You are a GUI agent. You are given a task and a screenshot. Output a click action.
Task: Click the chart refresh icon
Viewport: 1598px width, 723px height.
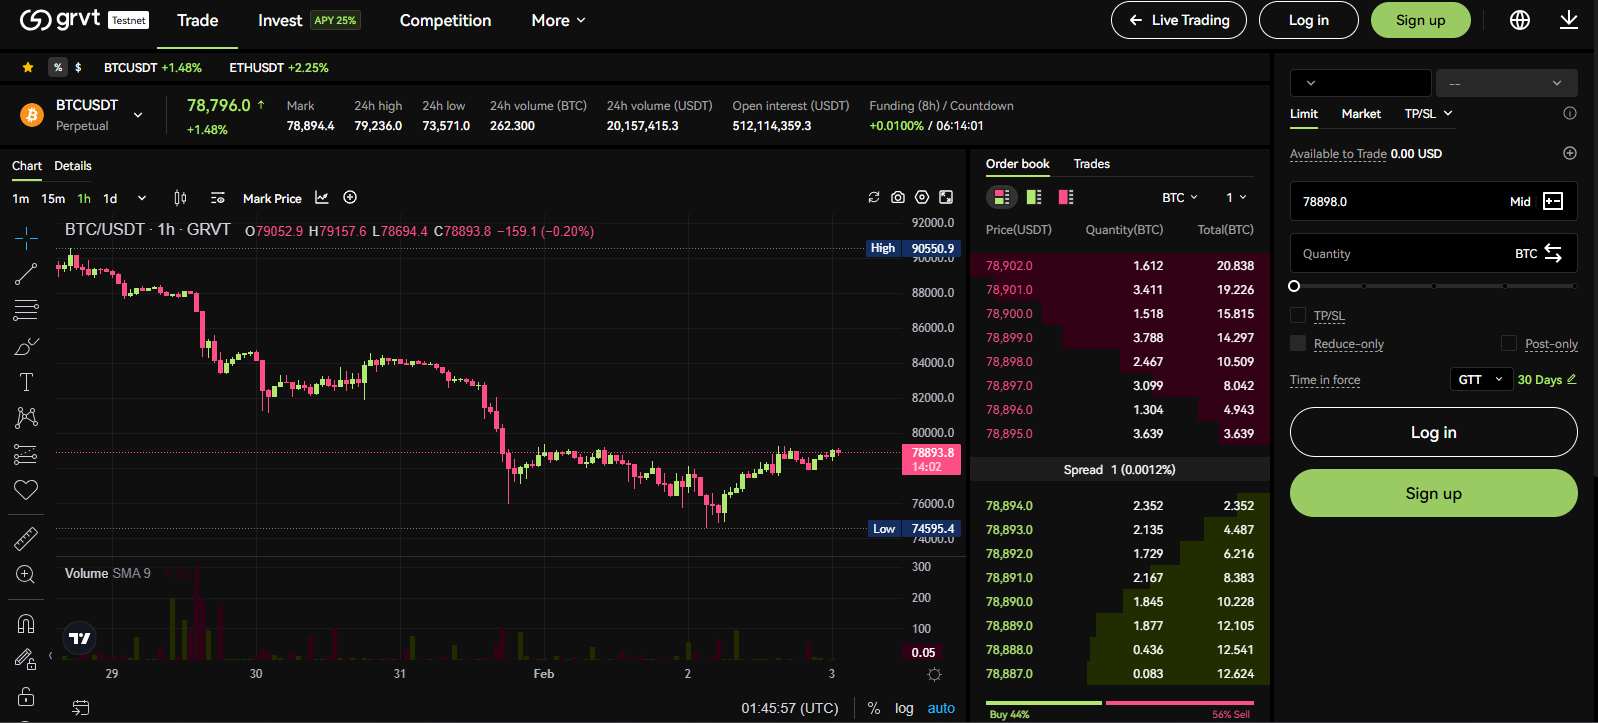pyautogui.click(x=874, y=198)
